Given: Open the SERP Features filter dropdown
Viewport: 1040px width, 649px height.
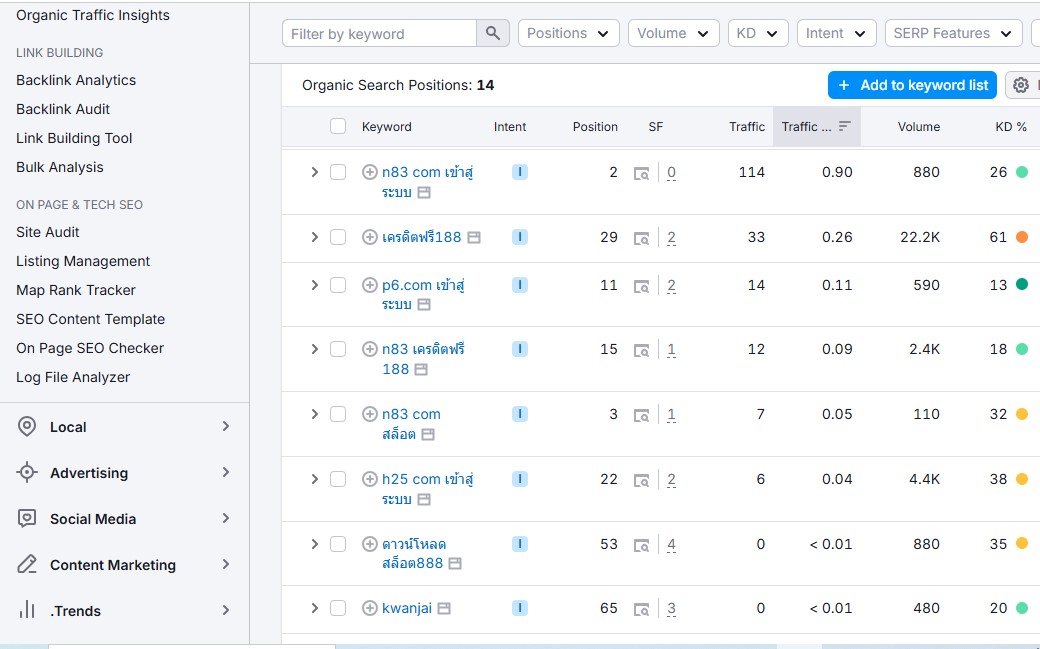Looking at the screenshot, I should click(953, 33).
